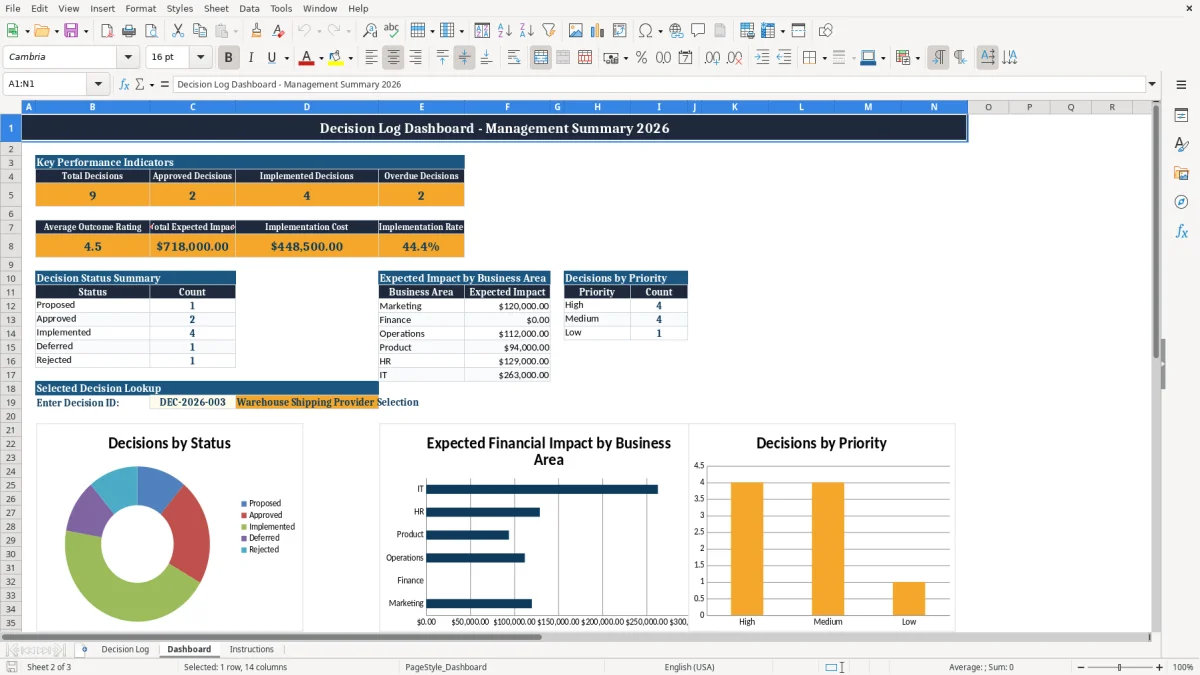This screenshot has height=675, width=1200.
Task: Toggle Center Horizontally alignment
Action: click(393, 58)
